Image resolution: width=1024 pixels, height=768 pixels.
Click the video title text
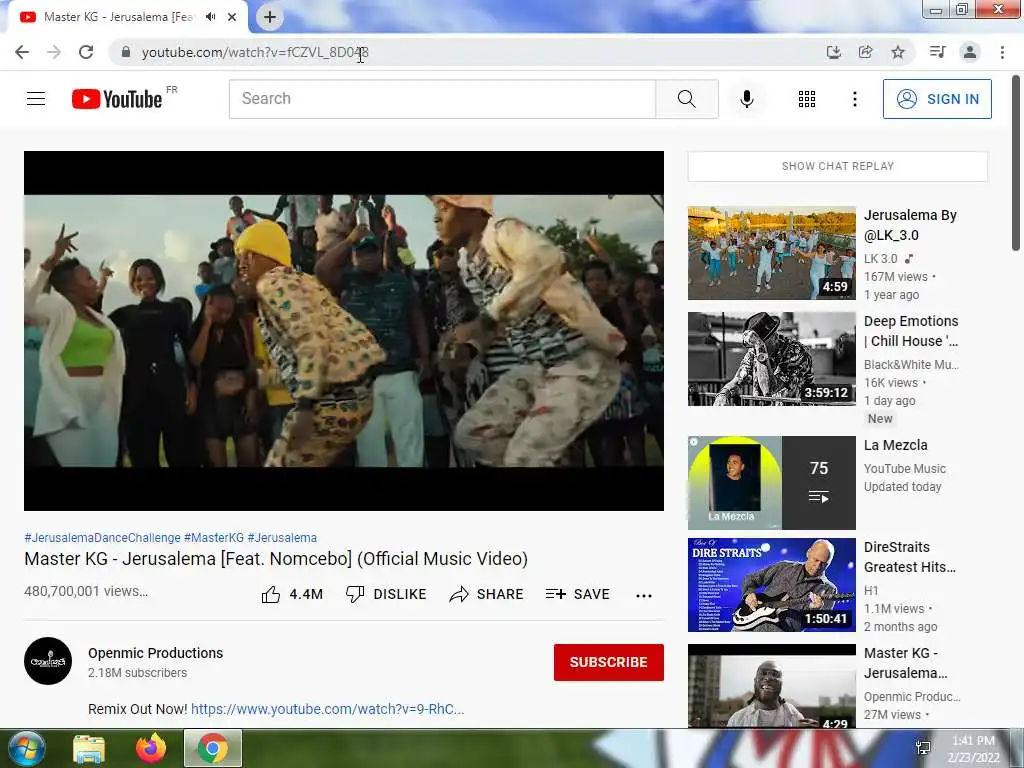(276, 559)
